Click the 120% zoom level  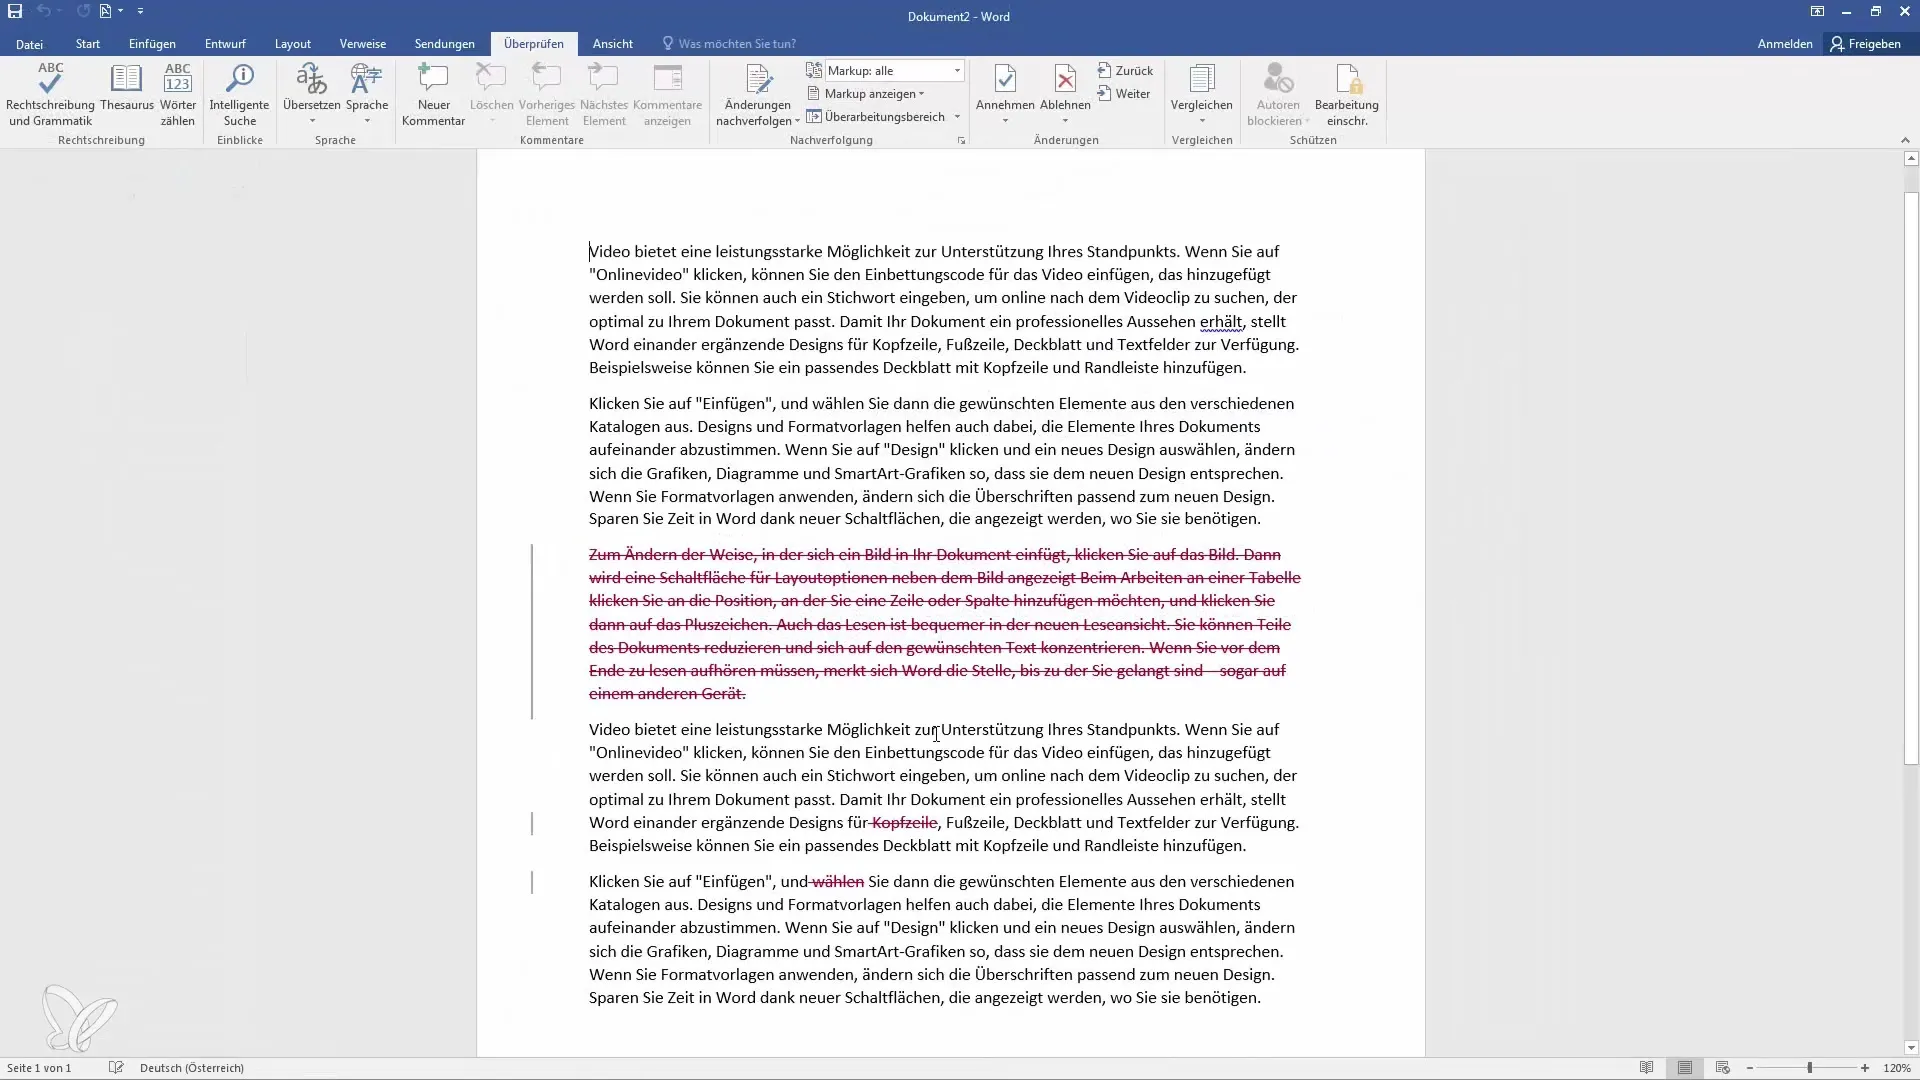tap(1897, 1068)
